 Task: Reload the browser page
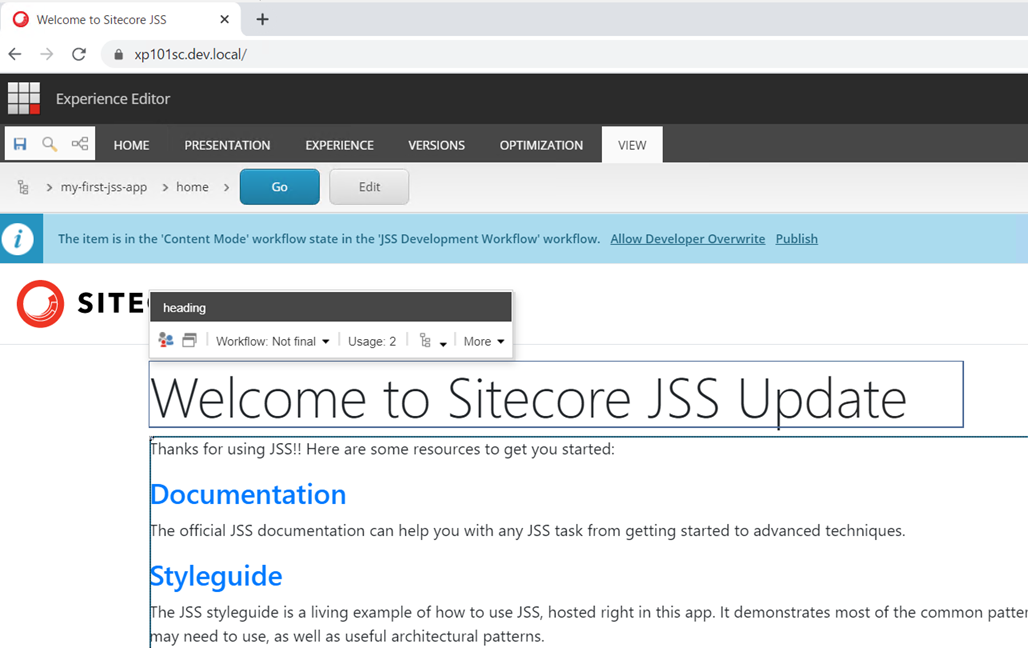click(x=79, y=54)
